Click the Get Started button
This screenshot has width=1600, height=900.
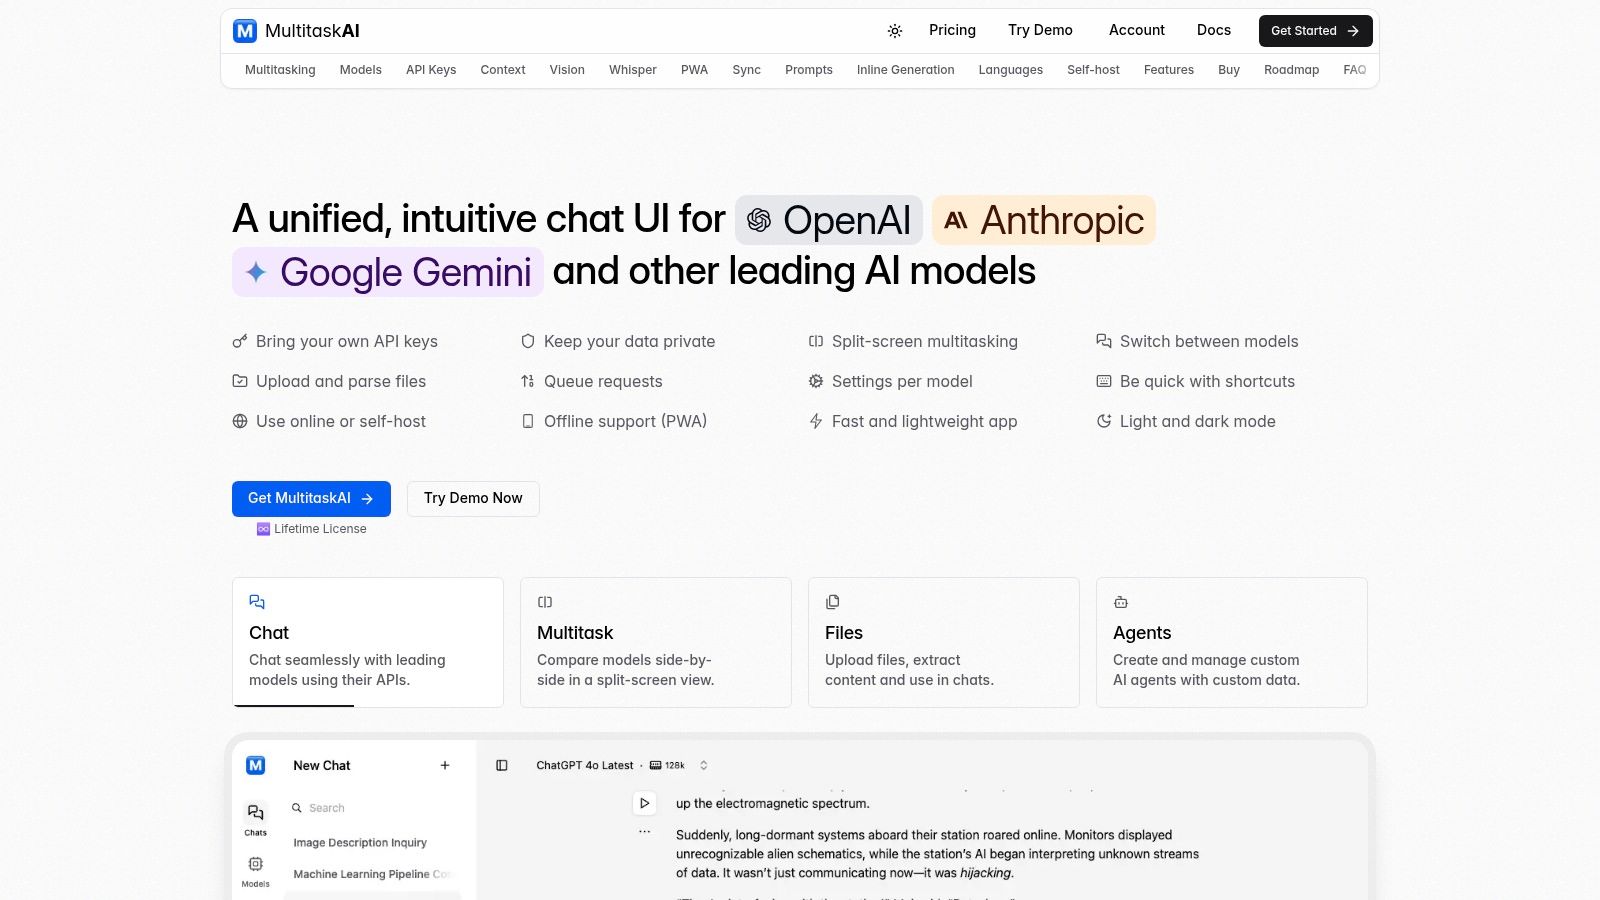point(1315,31)
